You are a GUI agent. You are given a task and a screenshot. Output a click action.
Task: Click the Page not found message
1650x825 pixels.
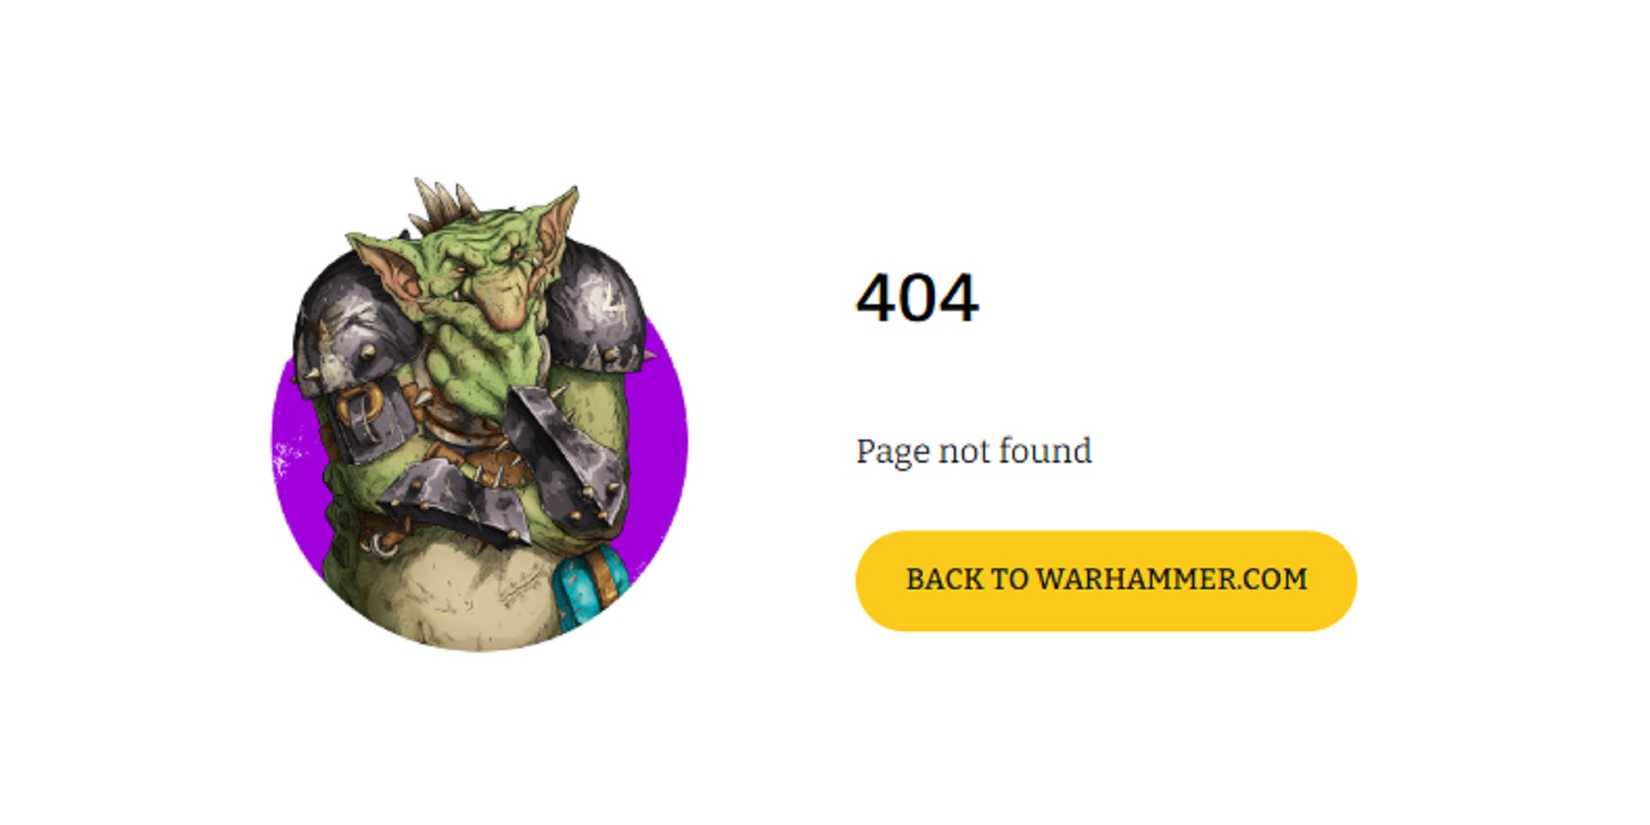973,451
